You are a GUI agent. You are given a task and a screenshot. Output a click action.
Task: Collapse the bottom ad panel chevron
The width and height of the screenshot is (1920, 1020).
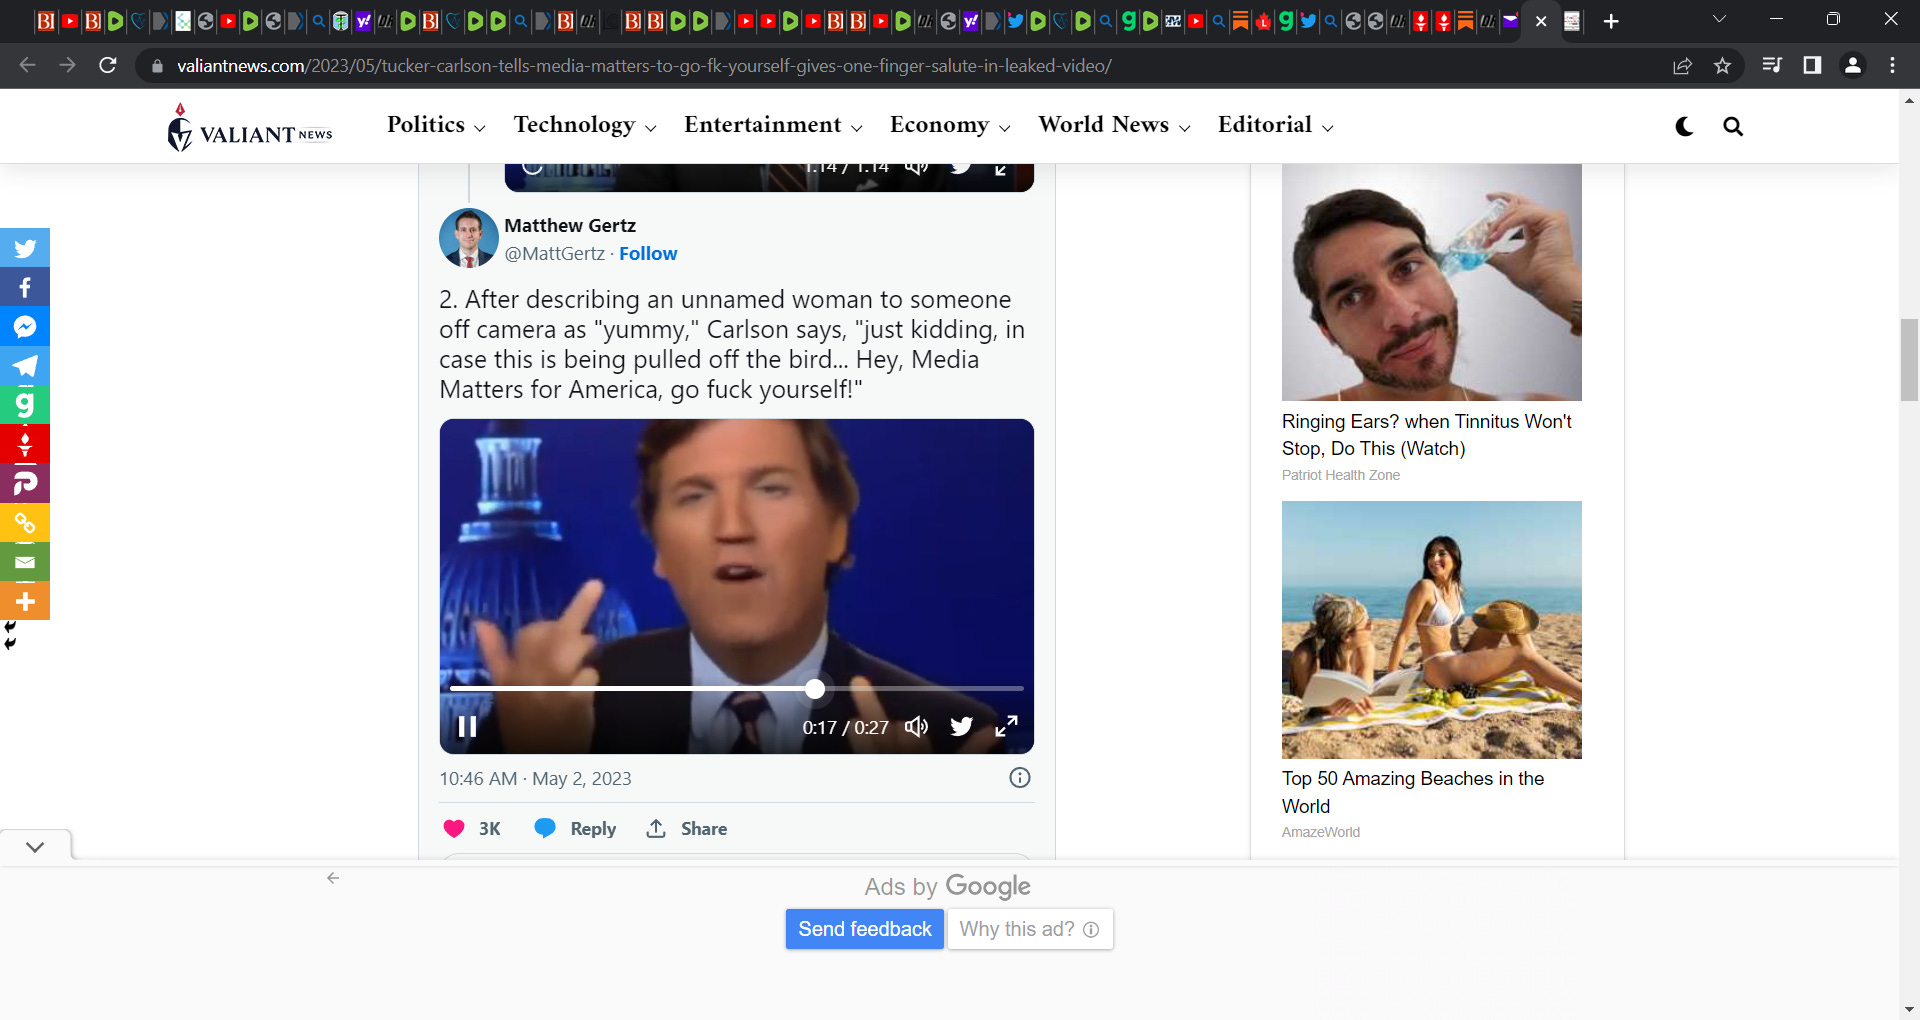tap(35, 847)
